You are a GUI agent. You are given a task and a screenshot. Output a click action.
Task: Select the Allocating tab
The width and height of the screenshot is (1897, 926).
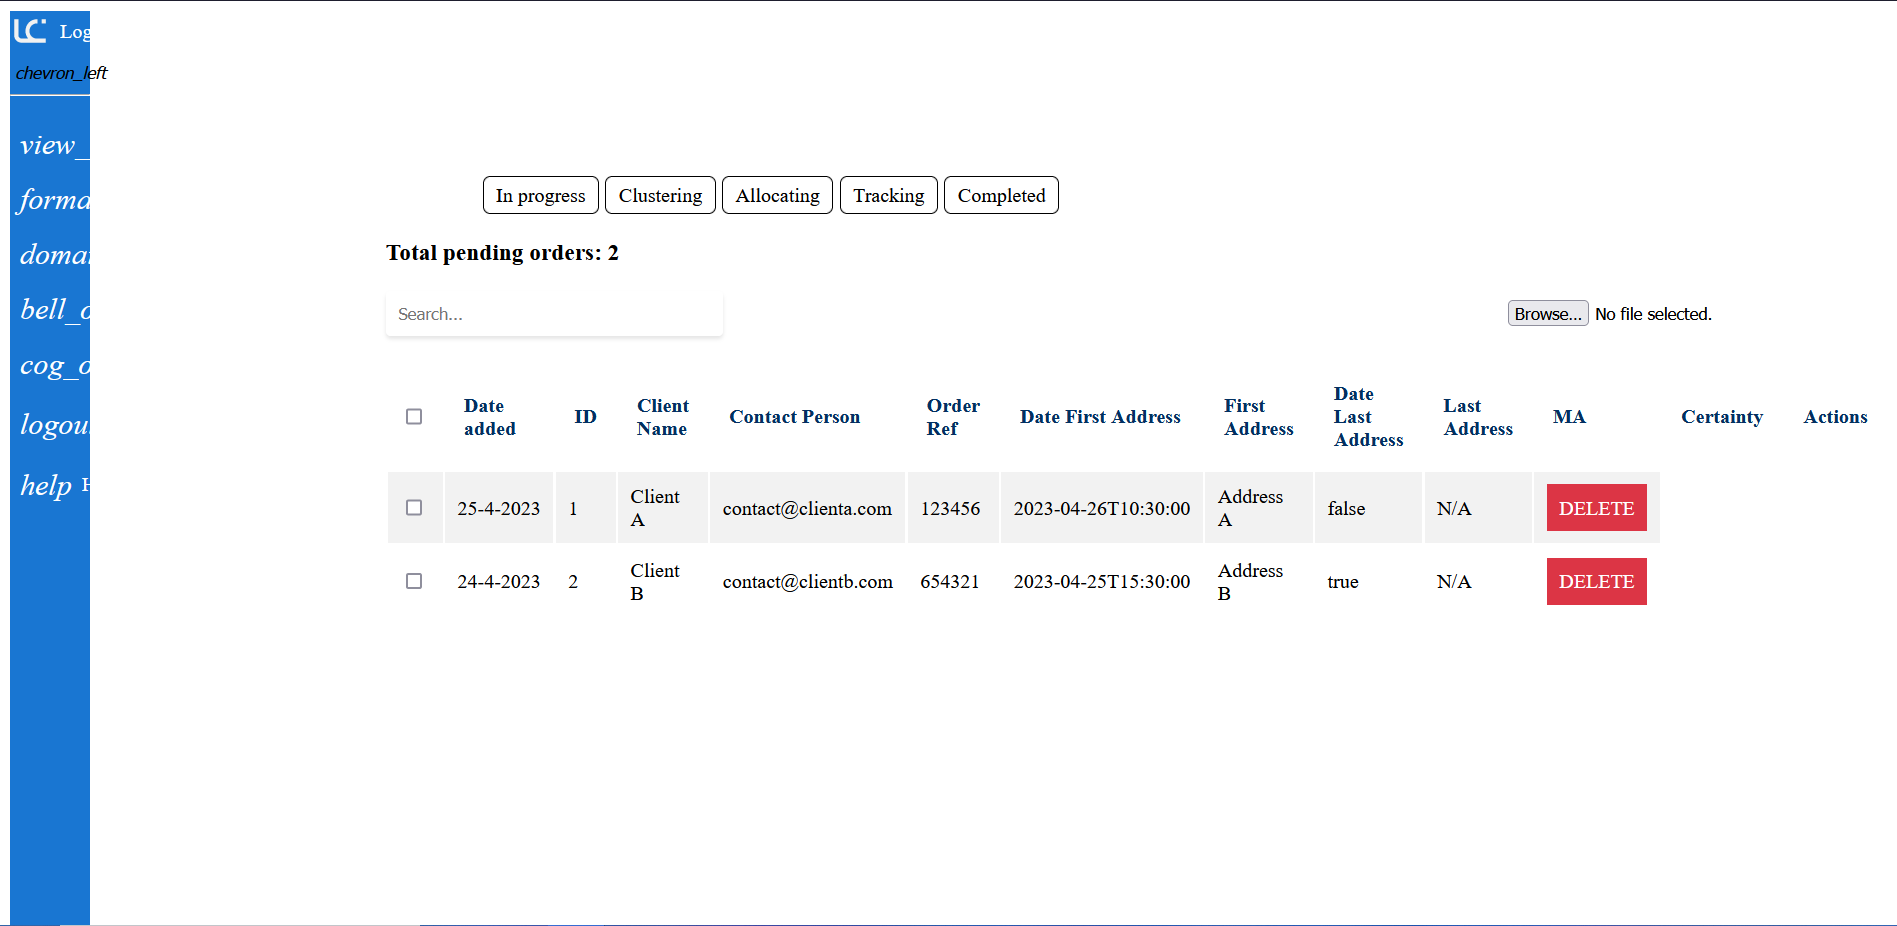tap(777, 196)
